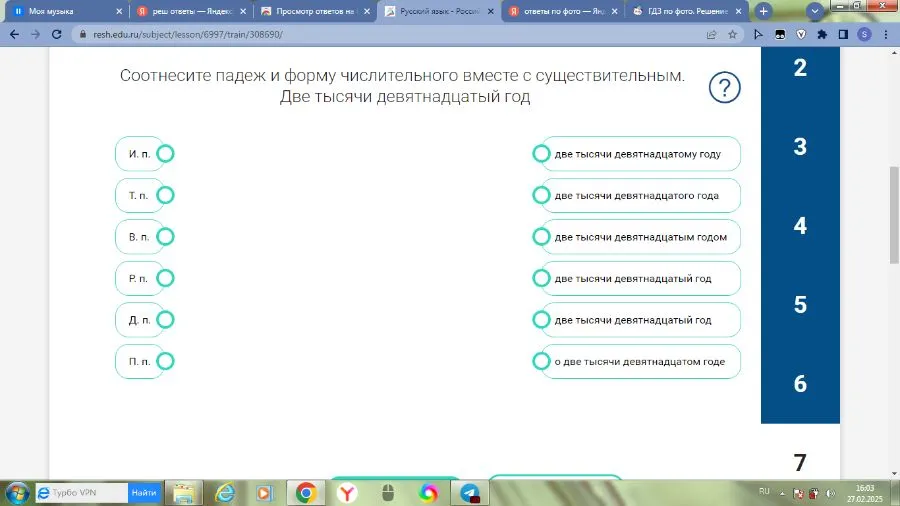Select connector for 'девятнадцатым годом'
900x506 pixels.
(541, 236)
